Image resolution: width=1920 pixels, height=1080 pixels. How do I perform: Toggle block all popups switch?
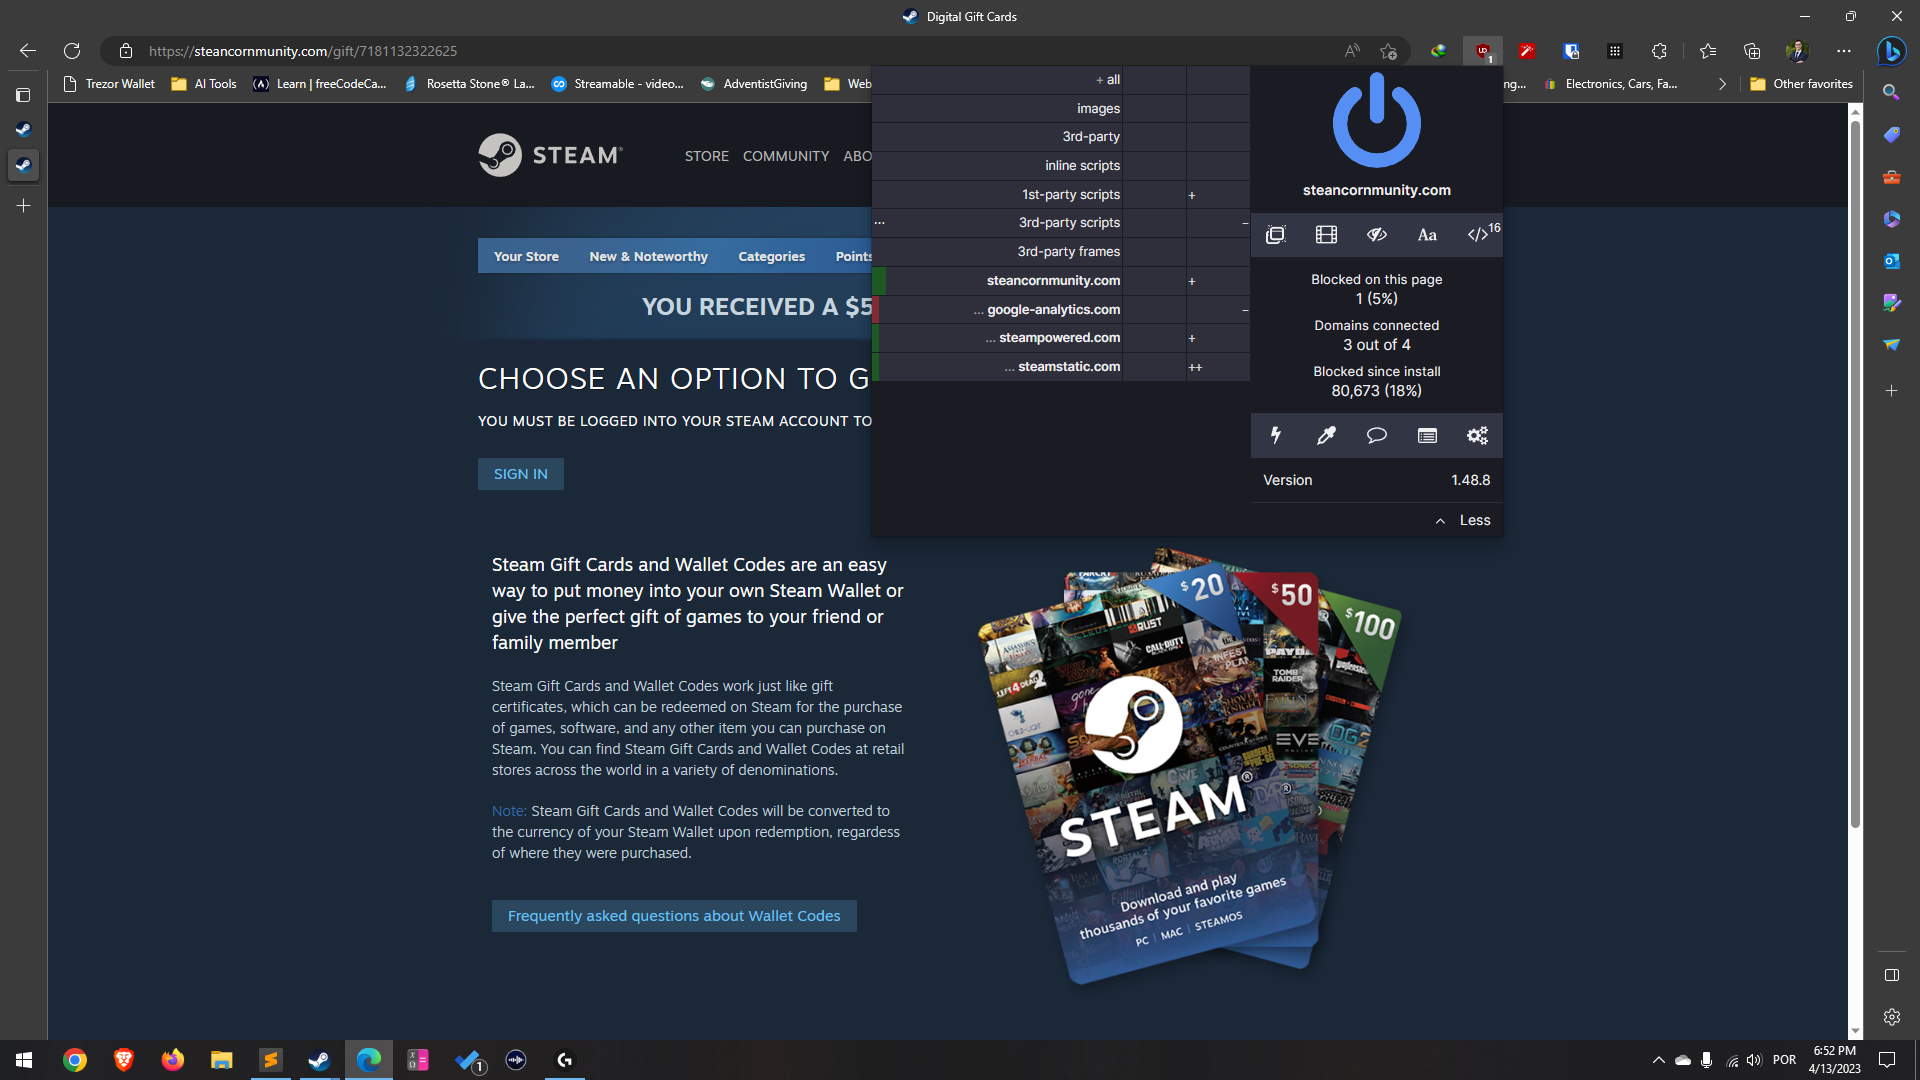click(x=1275, y=235)
